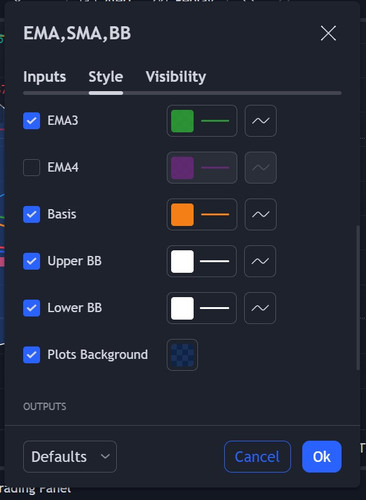Pick the orange Basis color swatch

[x=182, y=214]
